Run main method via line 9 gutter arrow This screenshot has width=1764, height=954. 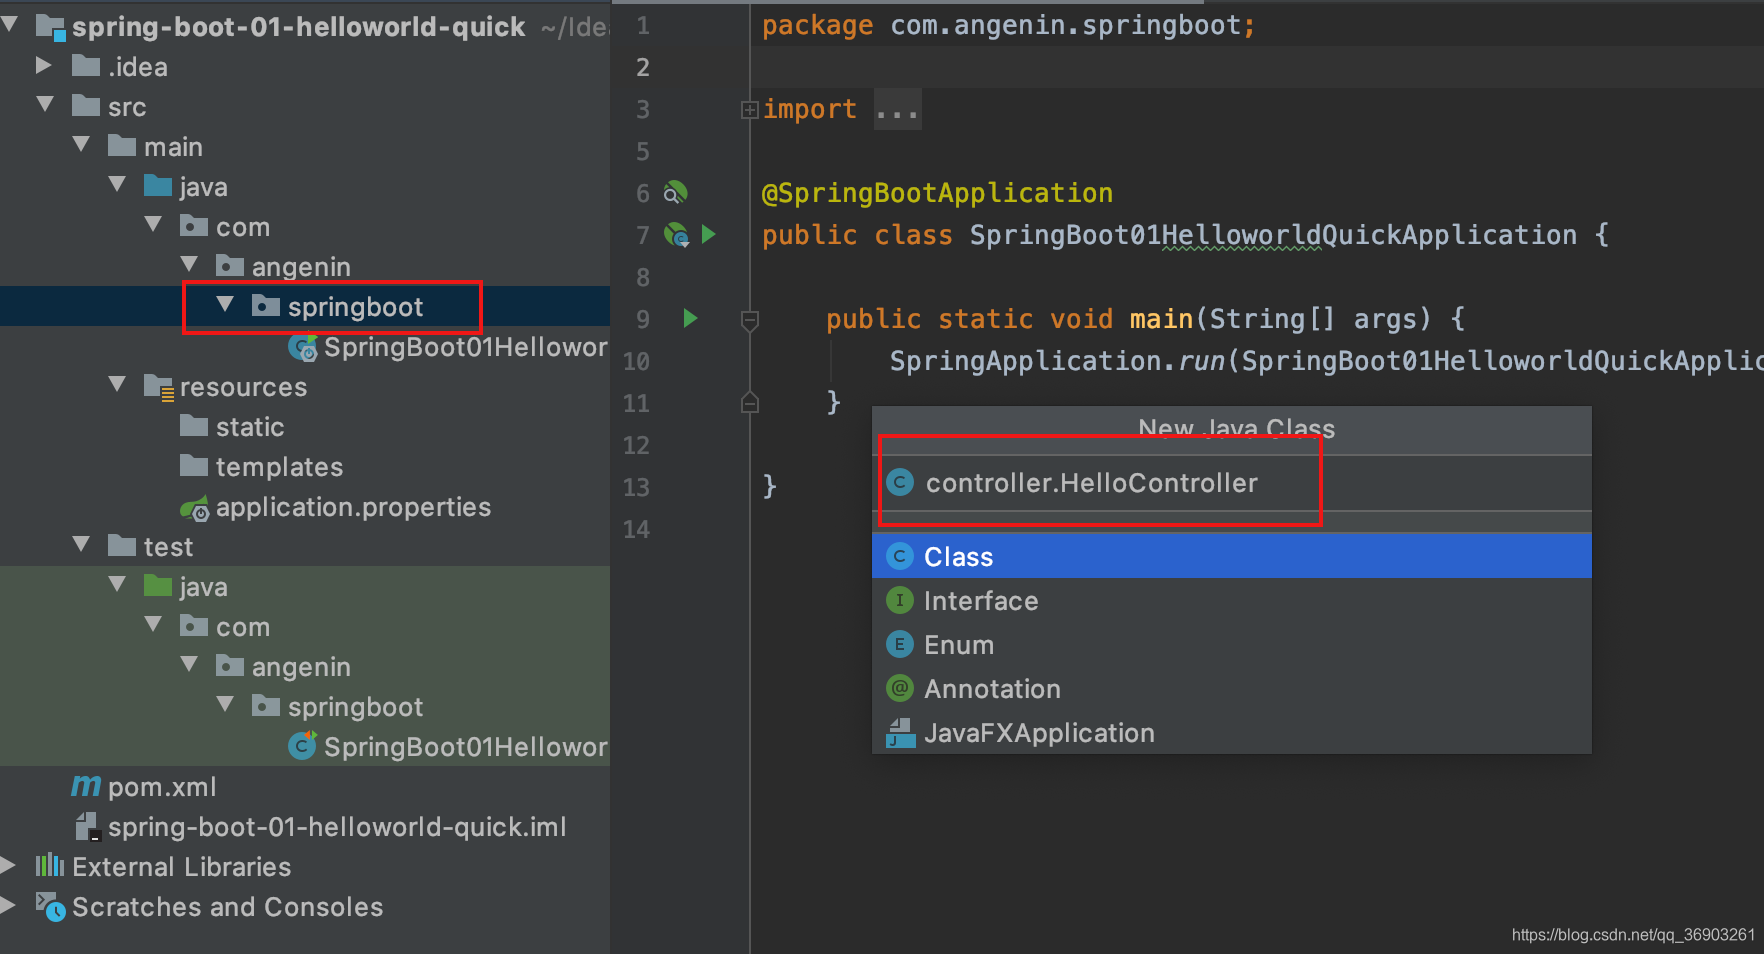(x=690, y=318)
